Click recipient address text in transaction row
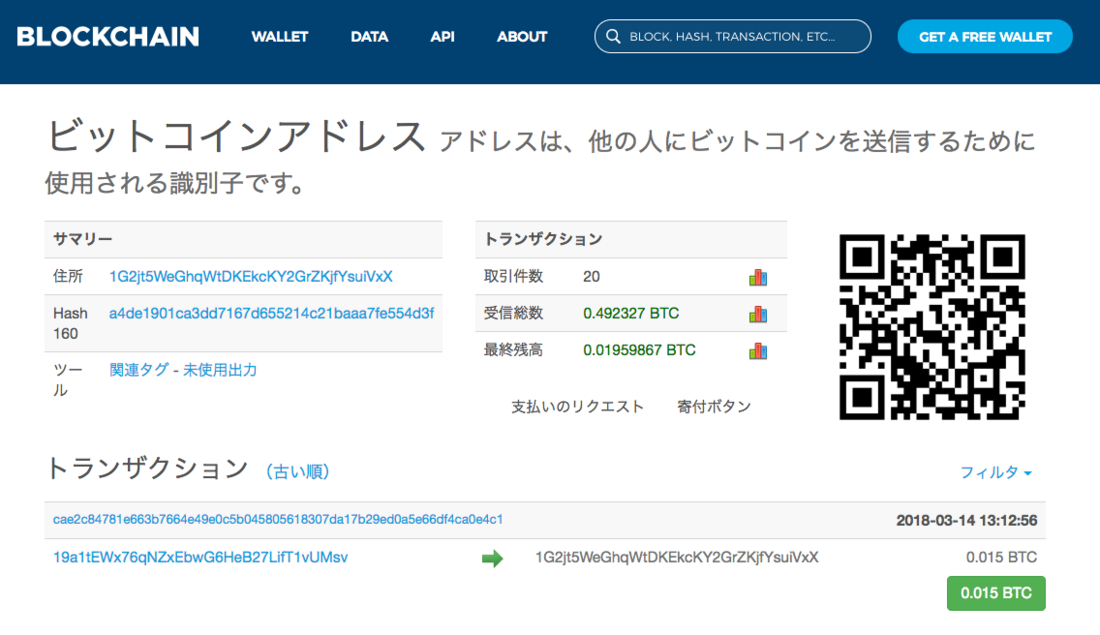The height and width of the screenshot is (635, 1100). pyautogui.click(x=677, y=557)
